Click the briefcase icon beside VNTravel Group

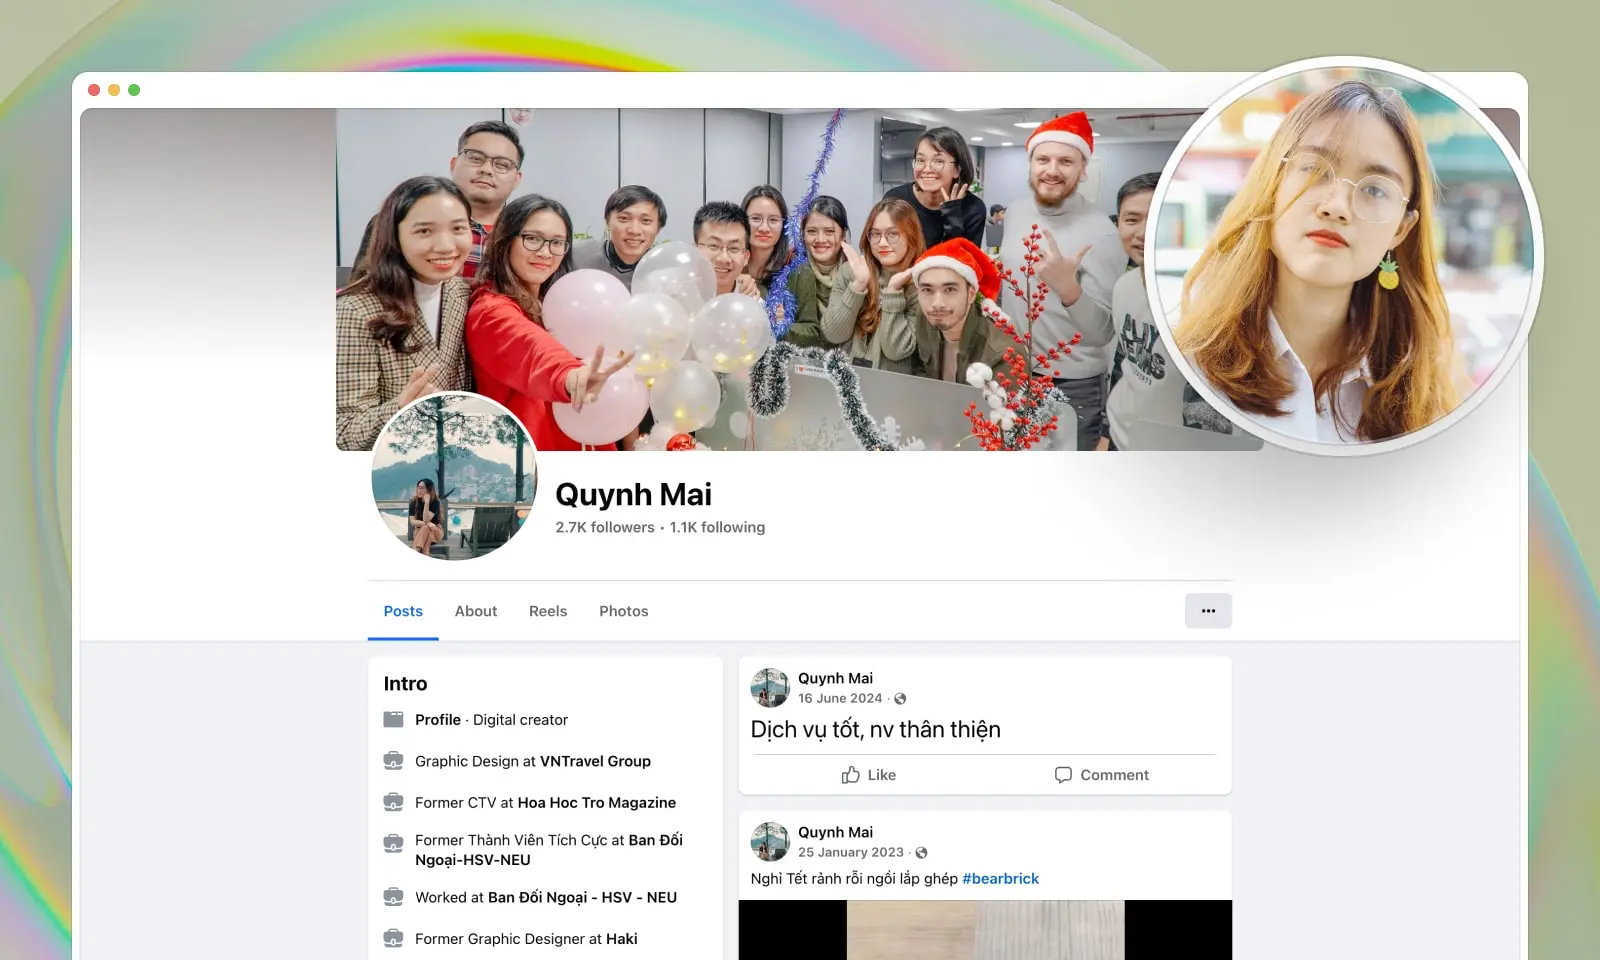point(393,761)
